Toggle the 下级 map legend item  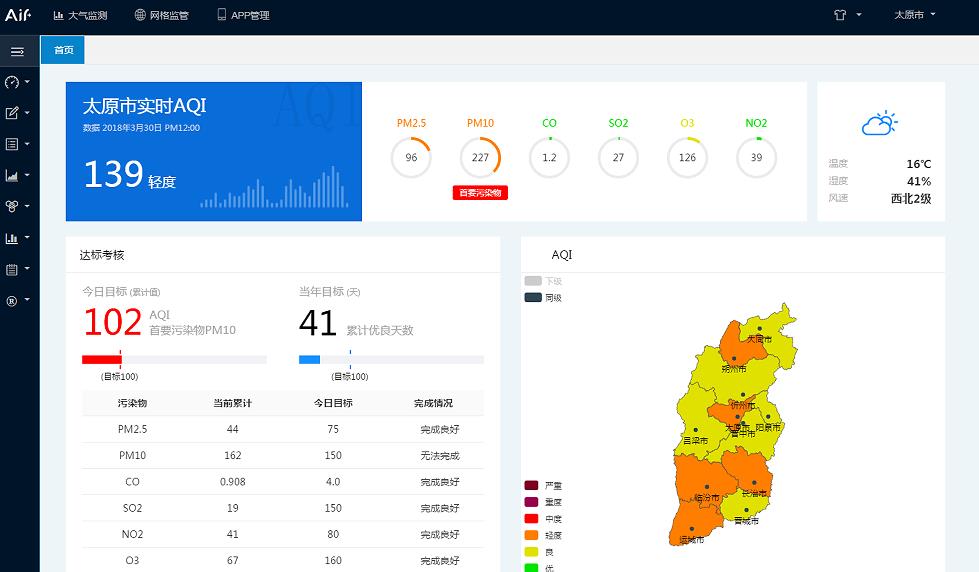pyautogui.click(x=543, y=281)
